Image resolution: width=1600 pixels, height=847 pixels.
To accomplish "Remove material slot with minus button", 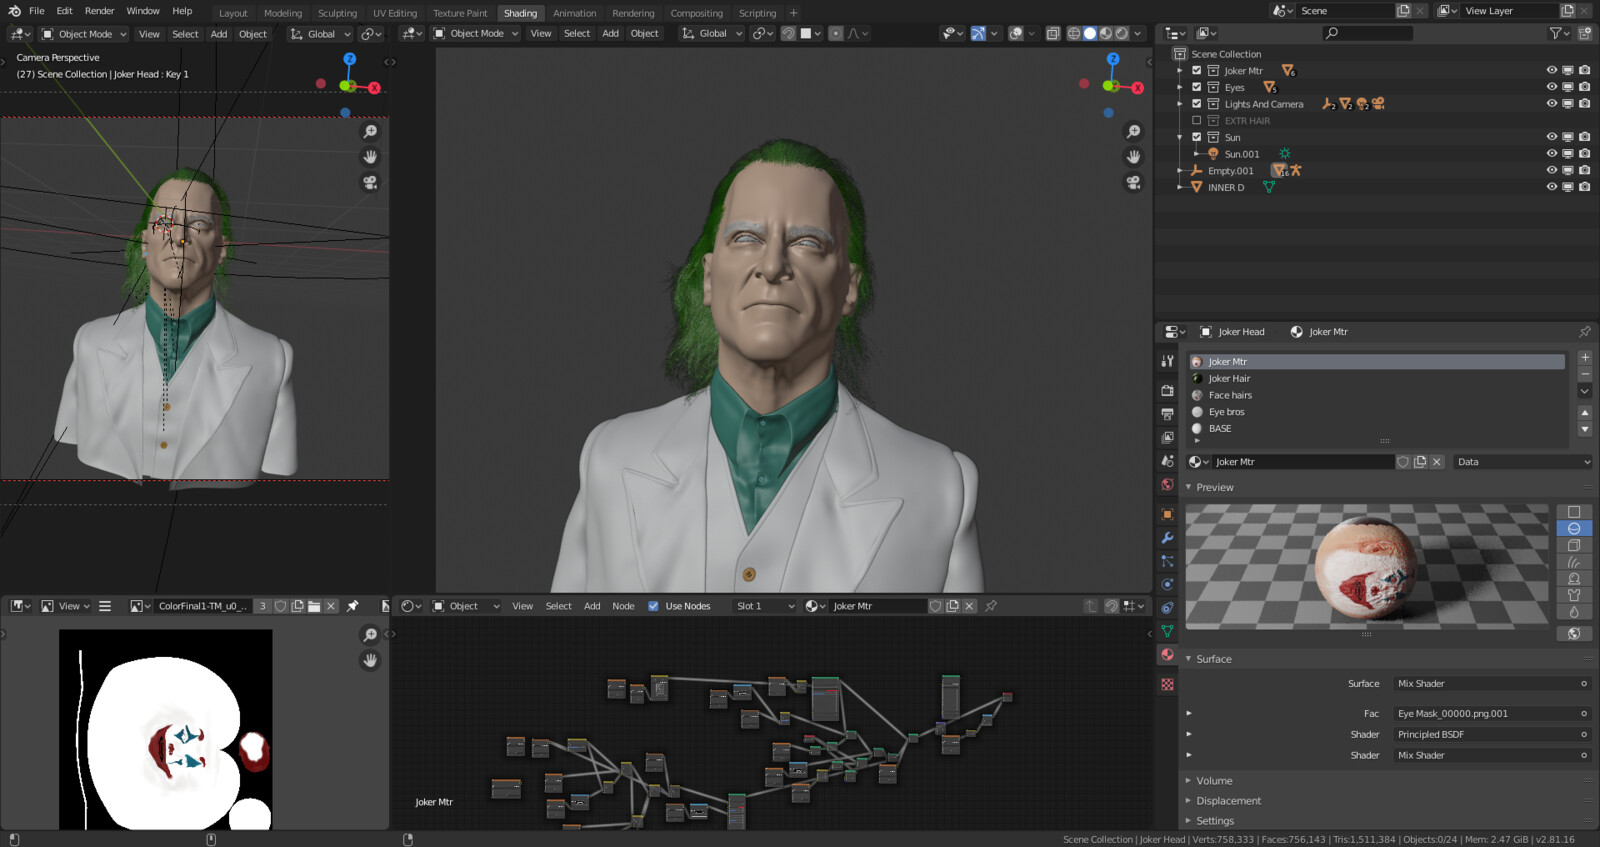I will (1585, 374).
